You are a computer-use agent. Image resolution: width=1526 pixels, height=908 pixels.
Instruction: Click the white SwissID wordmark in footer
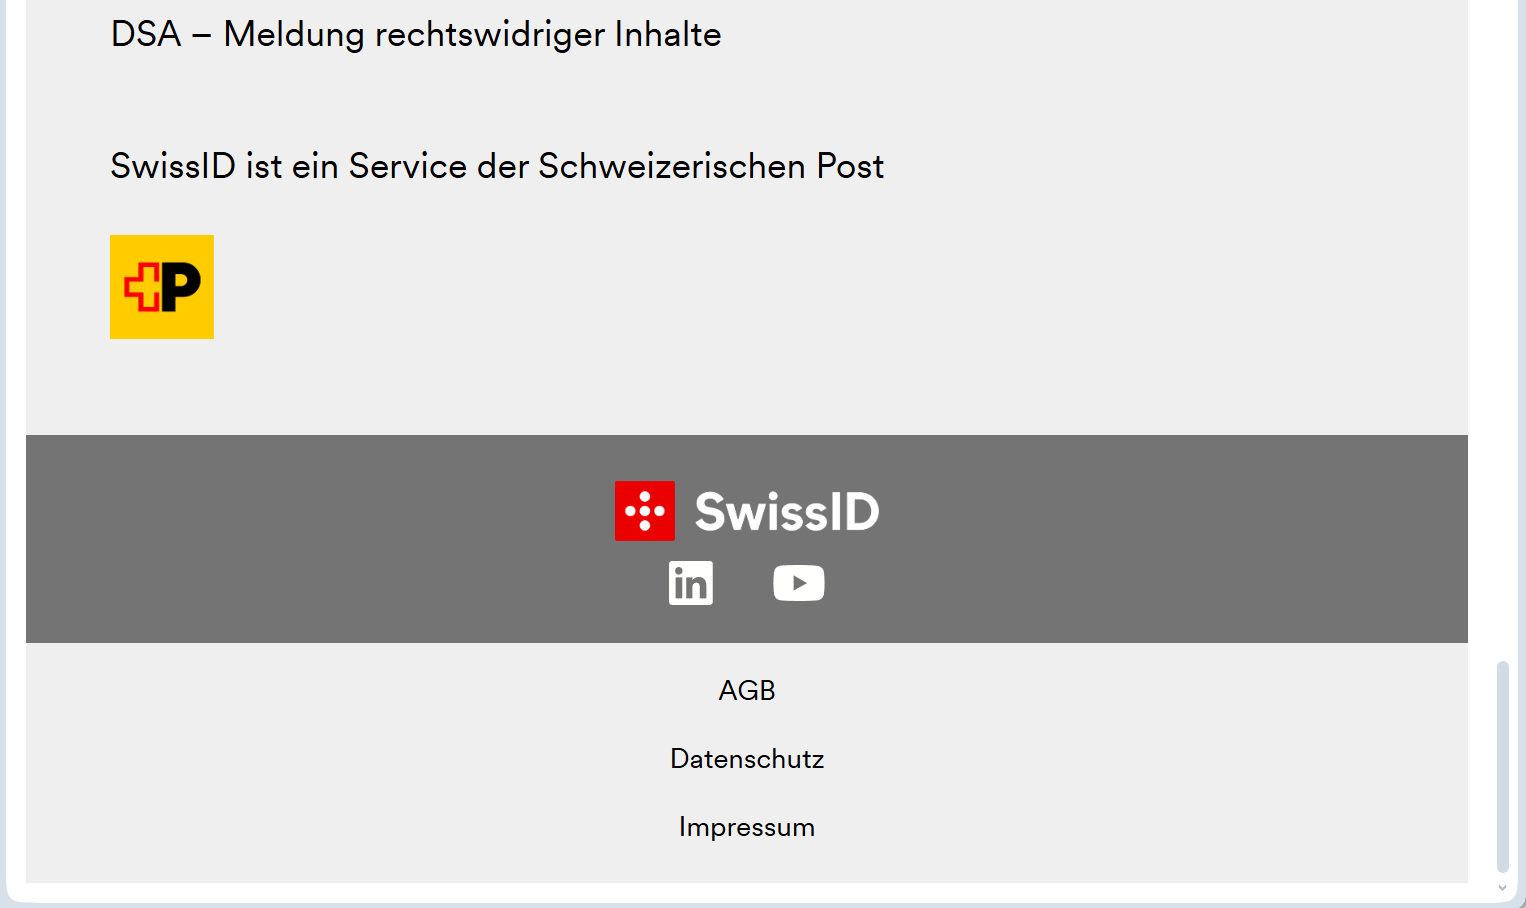pos(787,512)
